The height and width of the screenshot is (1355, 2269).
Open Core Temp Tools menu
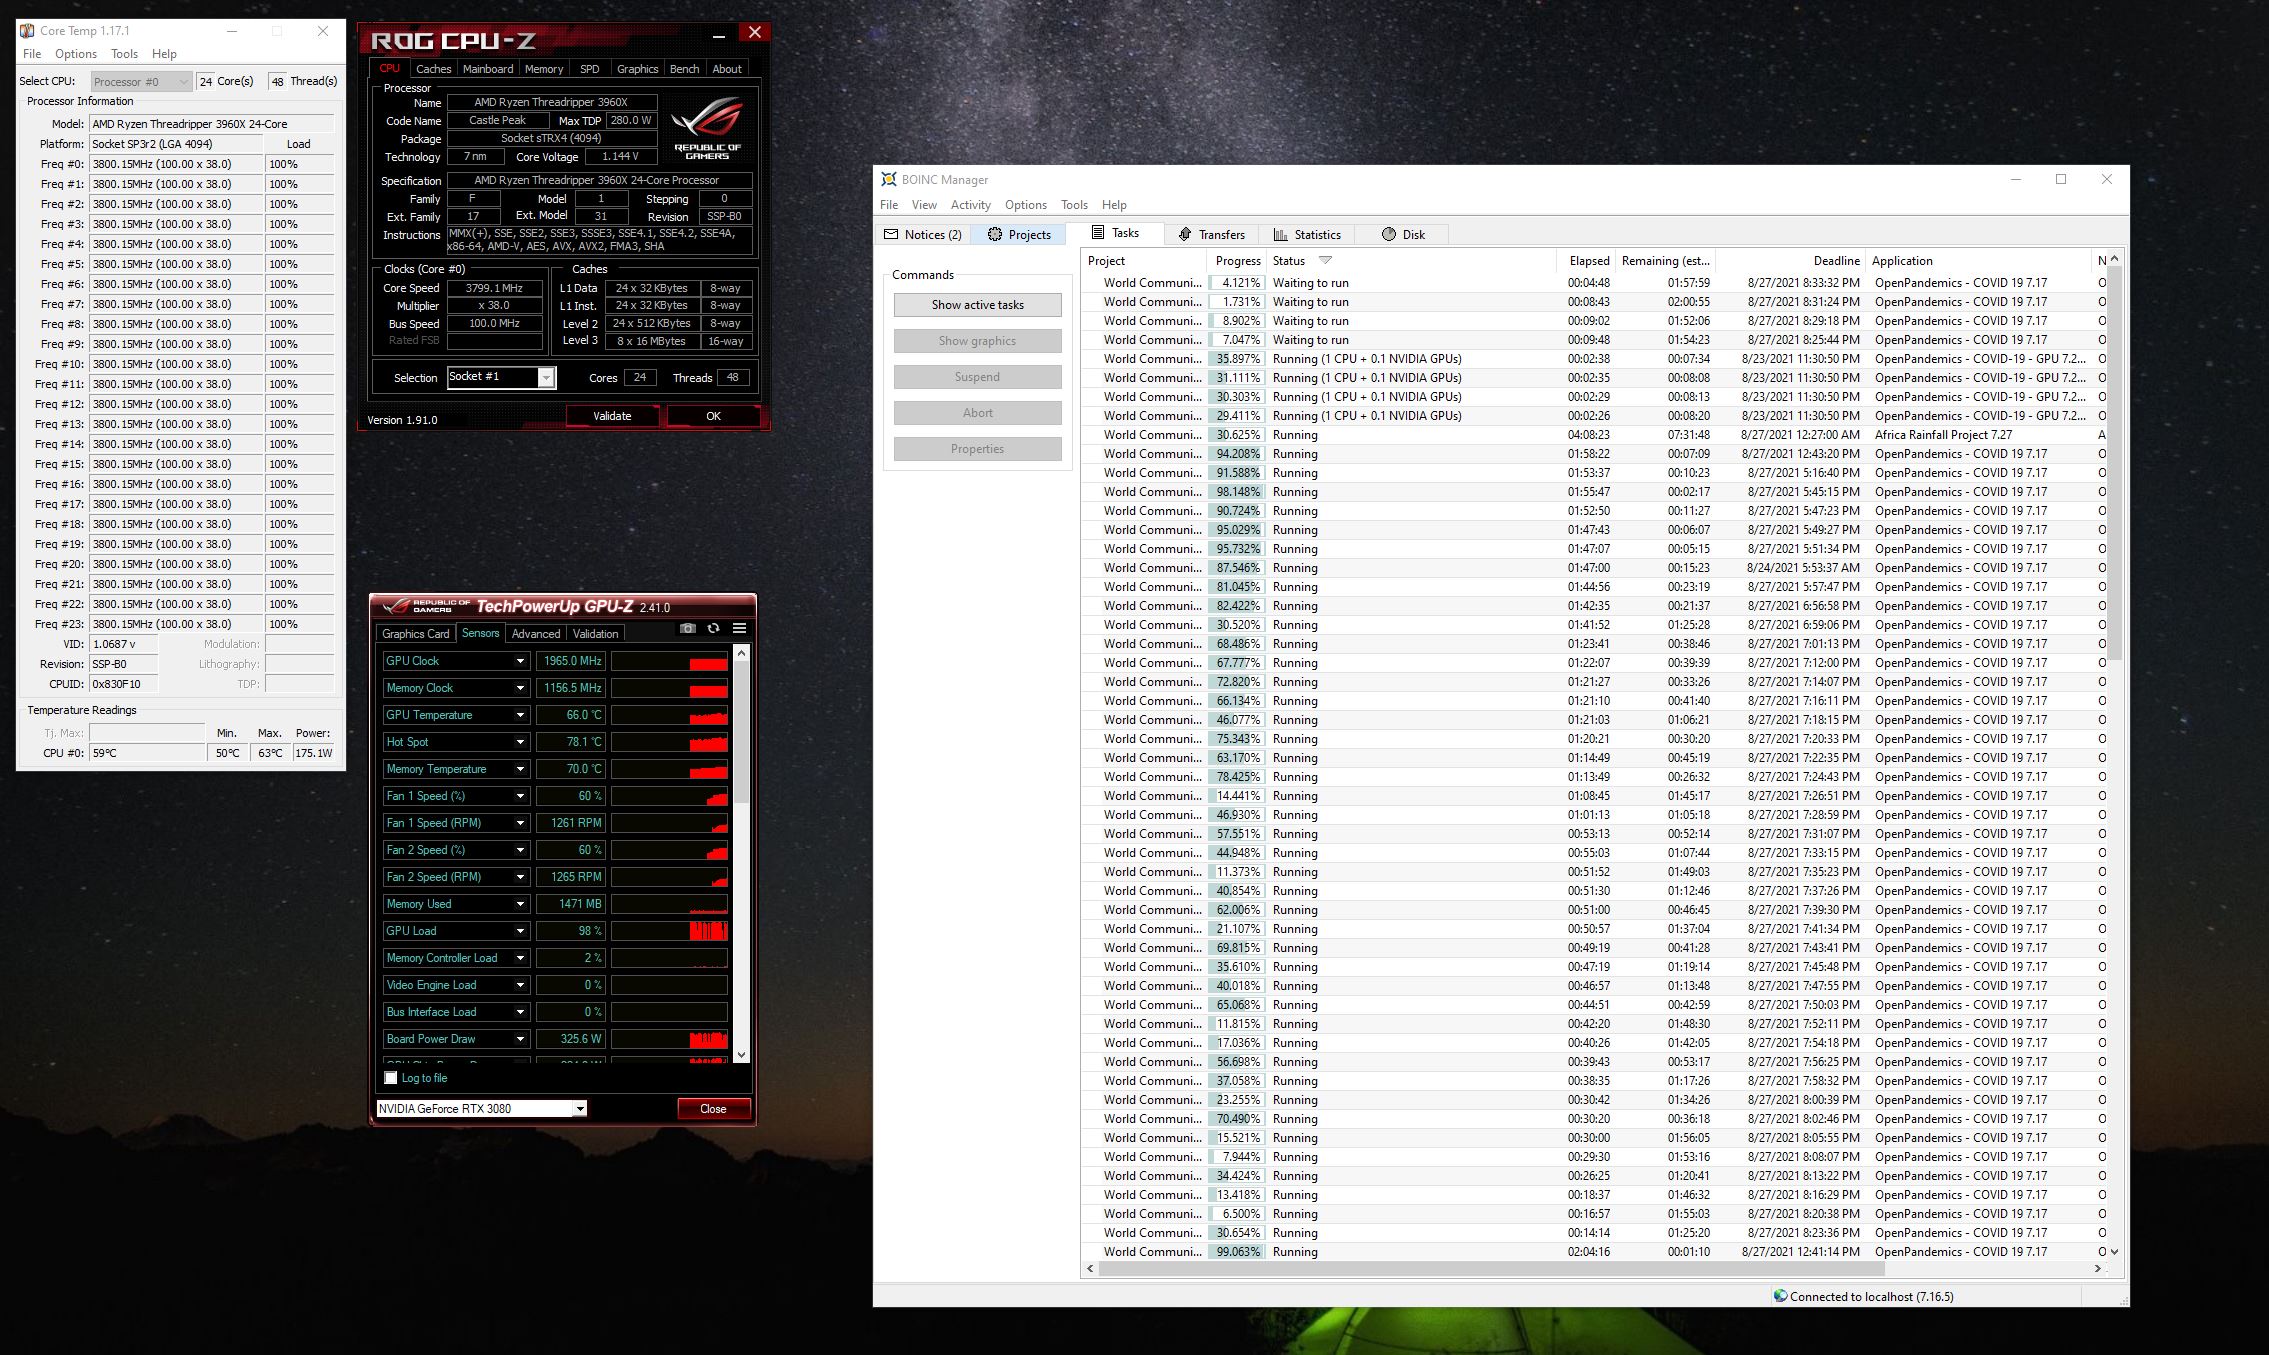124,54
